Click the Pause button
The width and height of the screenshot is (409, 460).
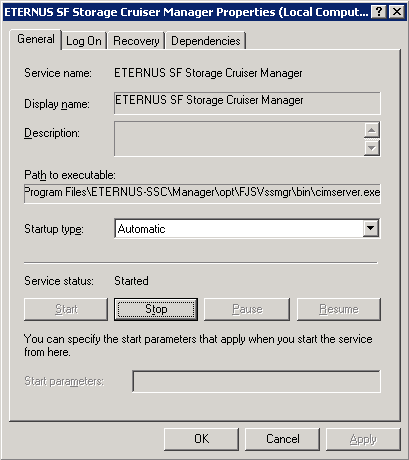tap(247, 309)
